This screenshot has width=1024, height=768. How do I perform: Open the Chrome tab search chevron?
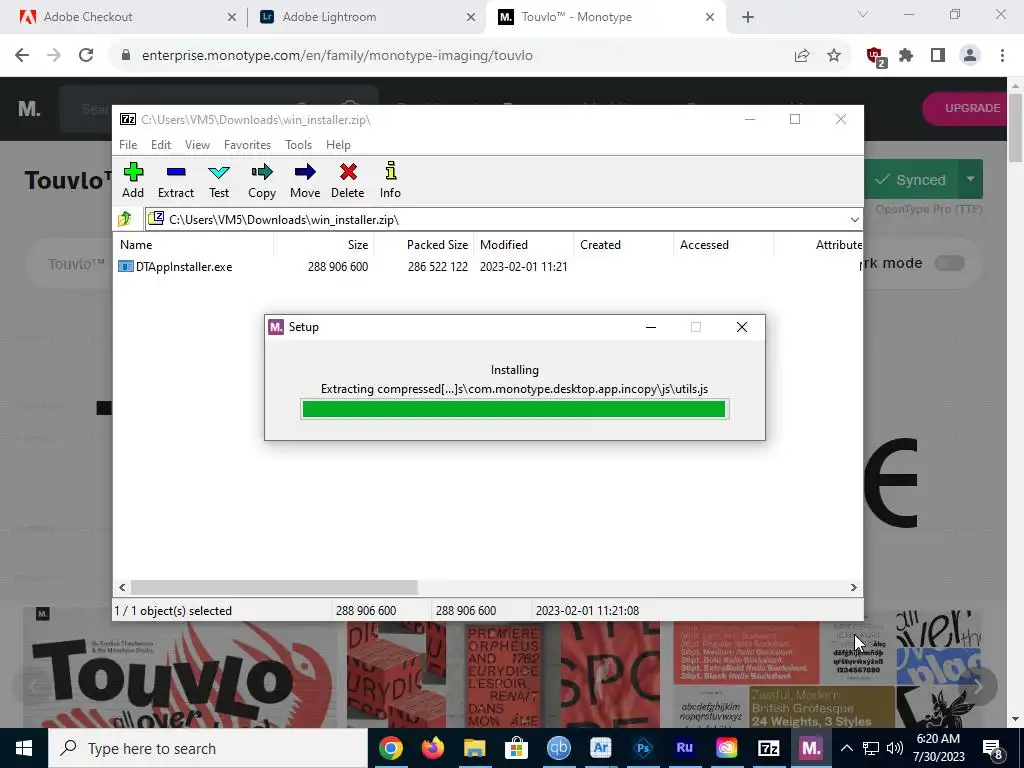[x=863, y=15]
